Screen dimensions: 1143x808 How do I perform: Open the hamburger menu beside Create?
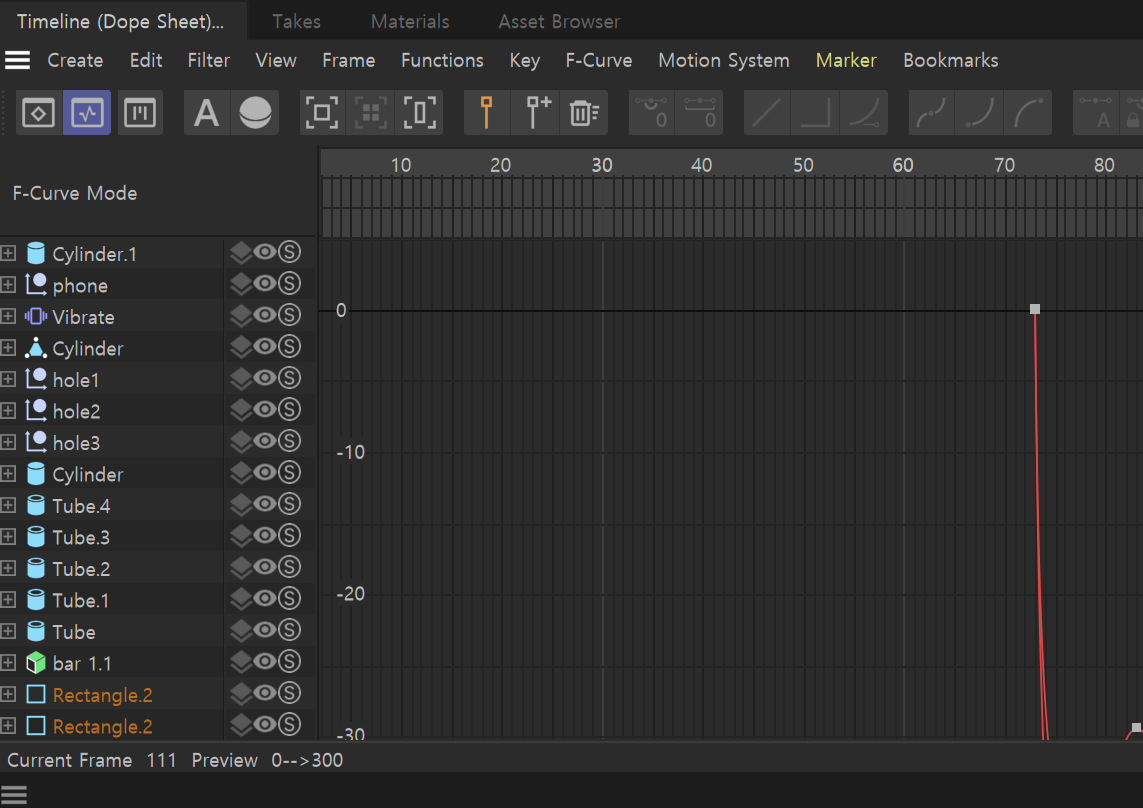point(18,60)
